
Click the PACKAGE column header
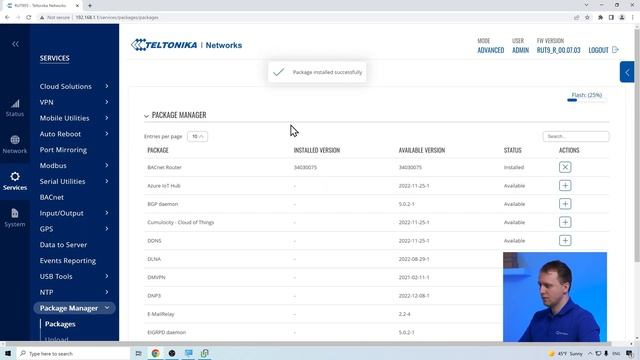coord(158,150)
